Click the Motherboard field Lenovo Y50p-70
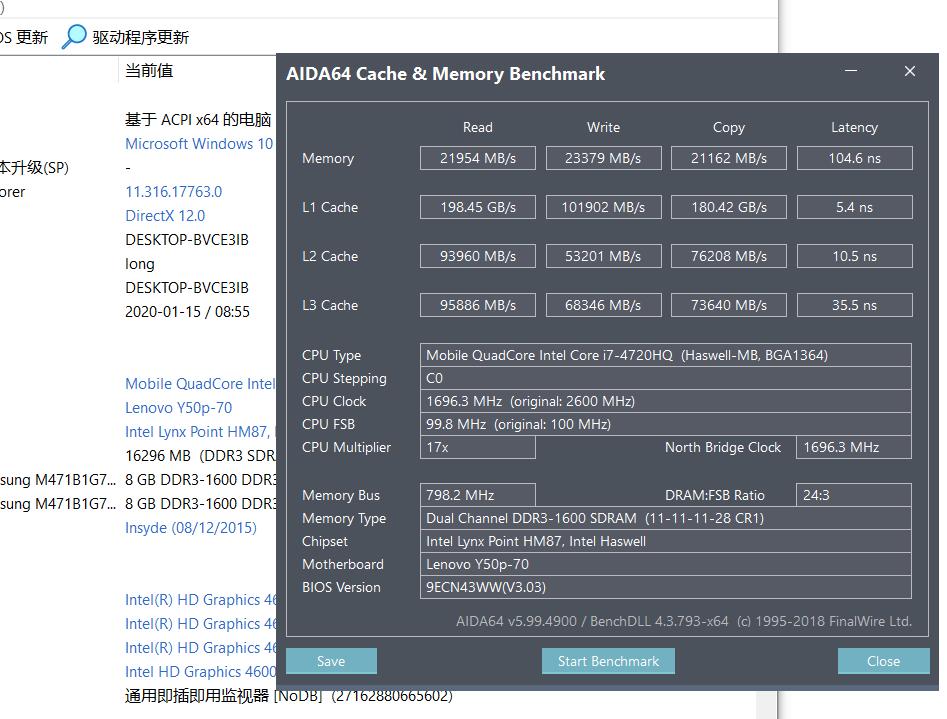The width and height of the screenshot is (947, 719). (666, 564)
